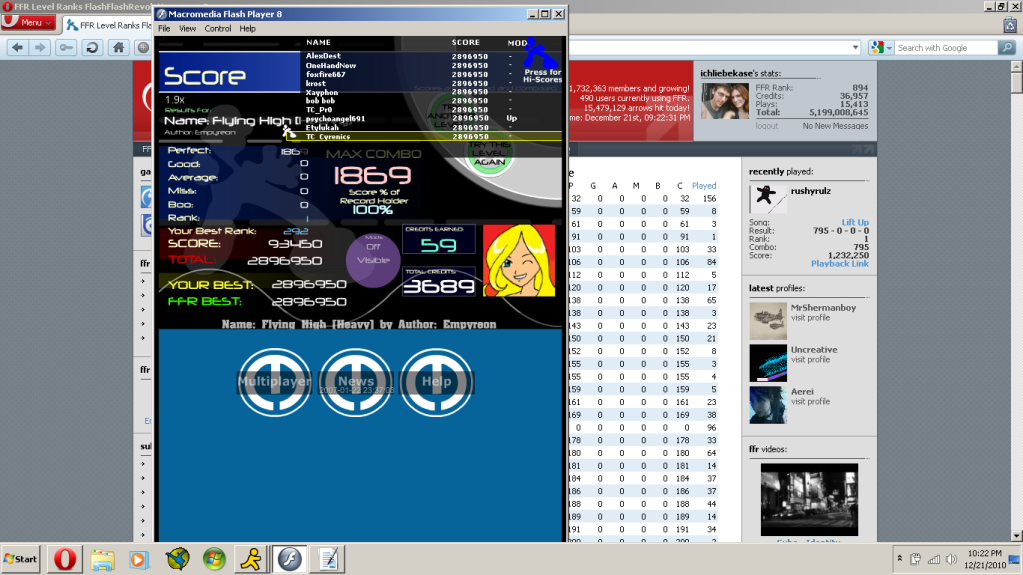Click the browser reload icon
Image resolution: width=1023 pixels, height=575 pixels.
click(92, 48)
